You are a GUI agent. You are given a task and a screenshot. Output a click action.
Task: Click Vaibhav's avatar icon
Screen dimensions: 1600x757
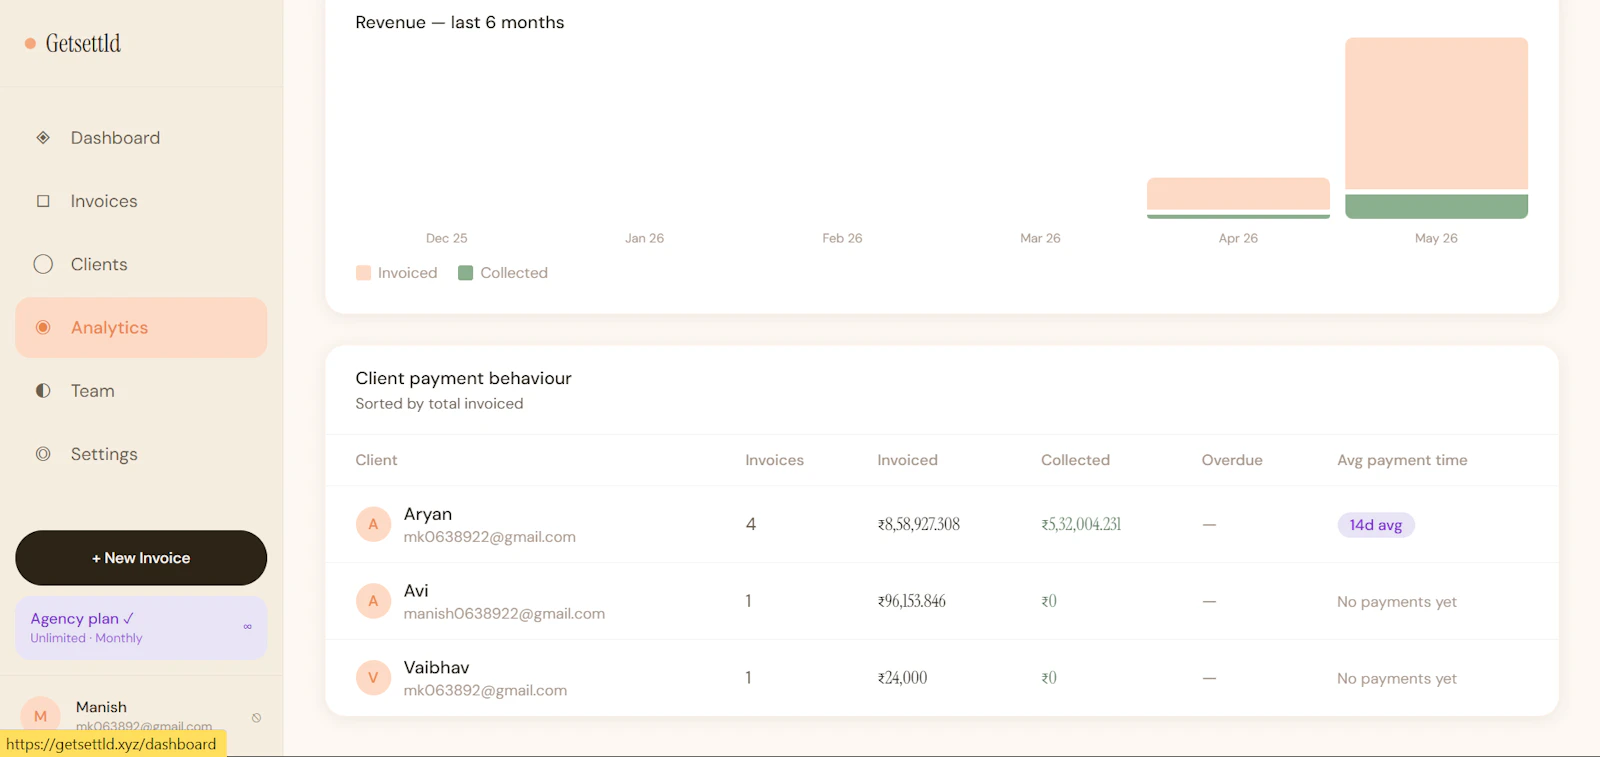click(373, 678)
